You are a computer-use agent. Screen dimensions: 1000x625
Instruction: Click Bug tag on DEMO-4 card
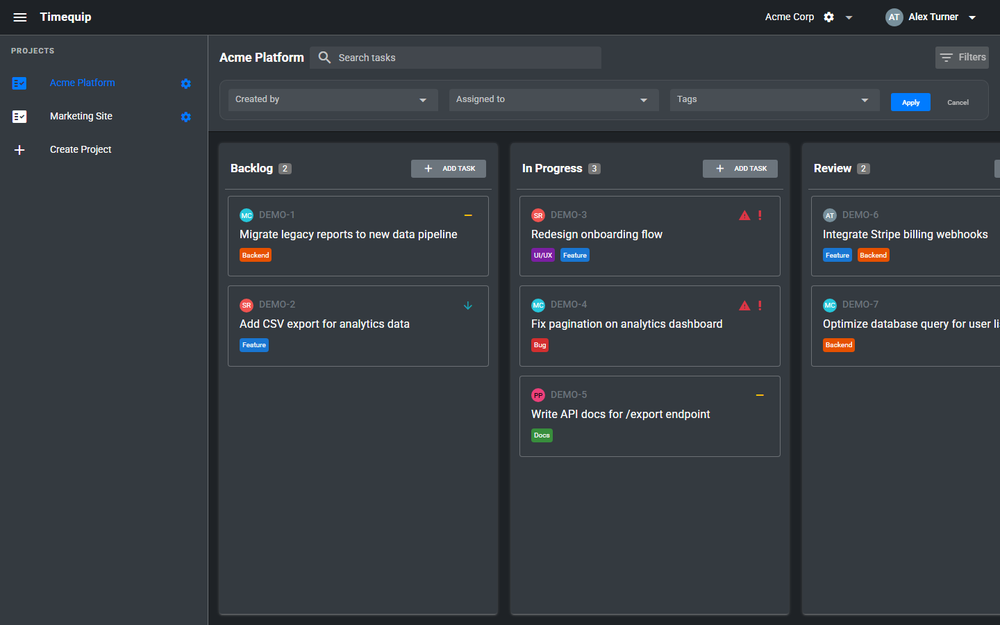pos(540,345)
